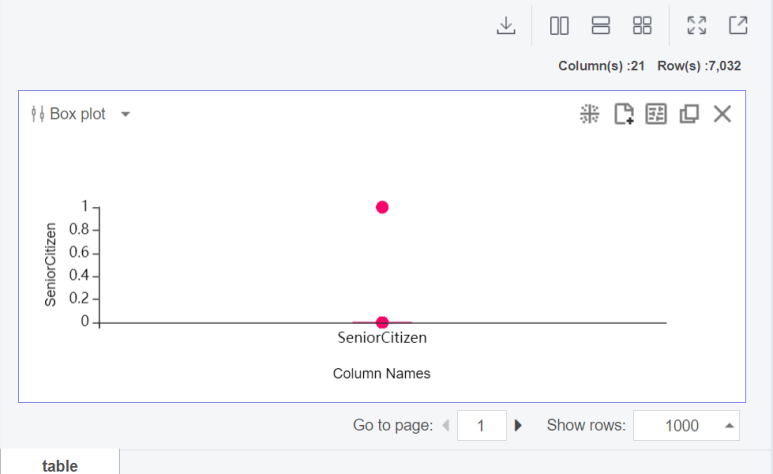Open chart settings panel icon

[x=656, y=114]
